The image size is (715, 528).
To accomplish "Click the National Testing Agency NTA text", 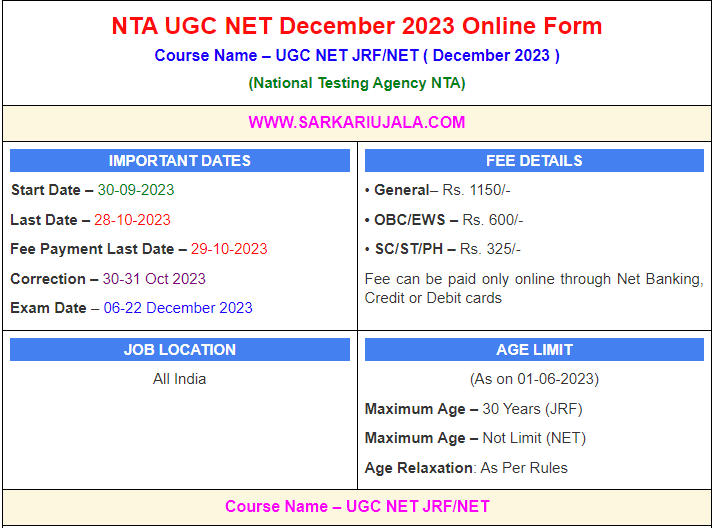I will (x=357, y=83).
